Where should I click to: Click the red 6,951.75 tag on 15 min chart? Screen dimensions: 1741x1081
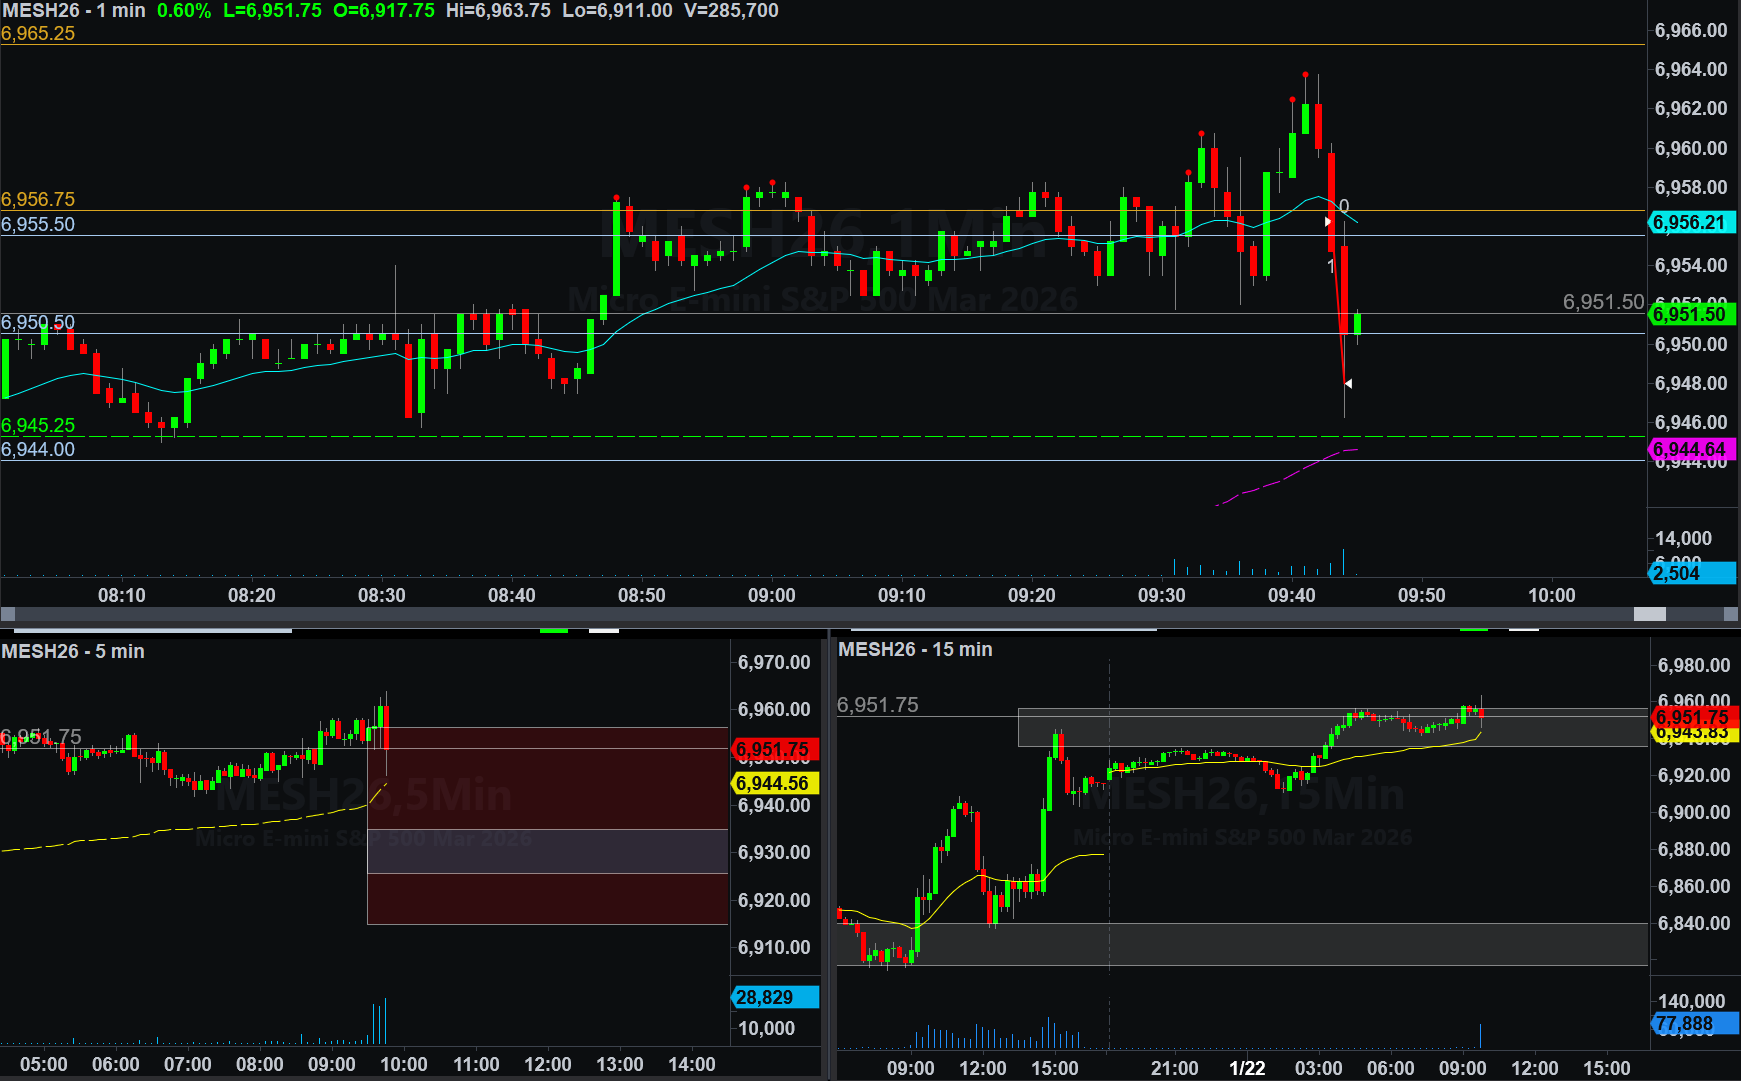coord(1693,717)
